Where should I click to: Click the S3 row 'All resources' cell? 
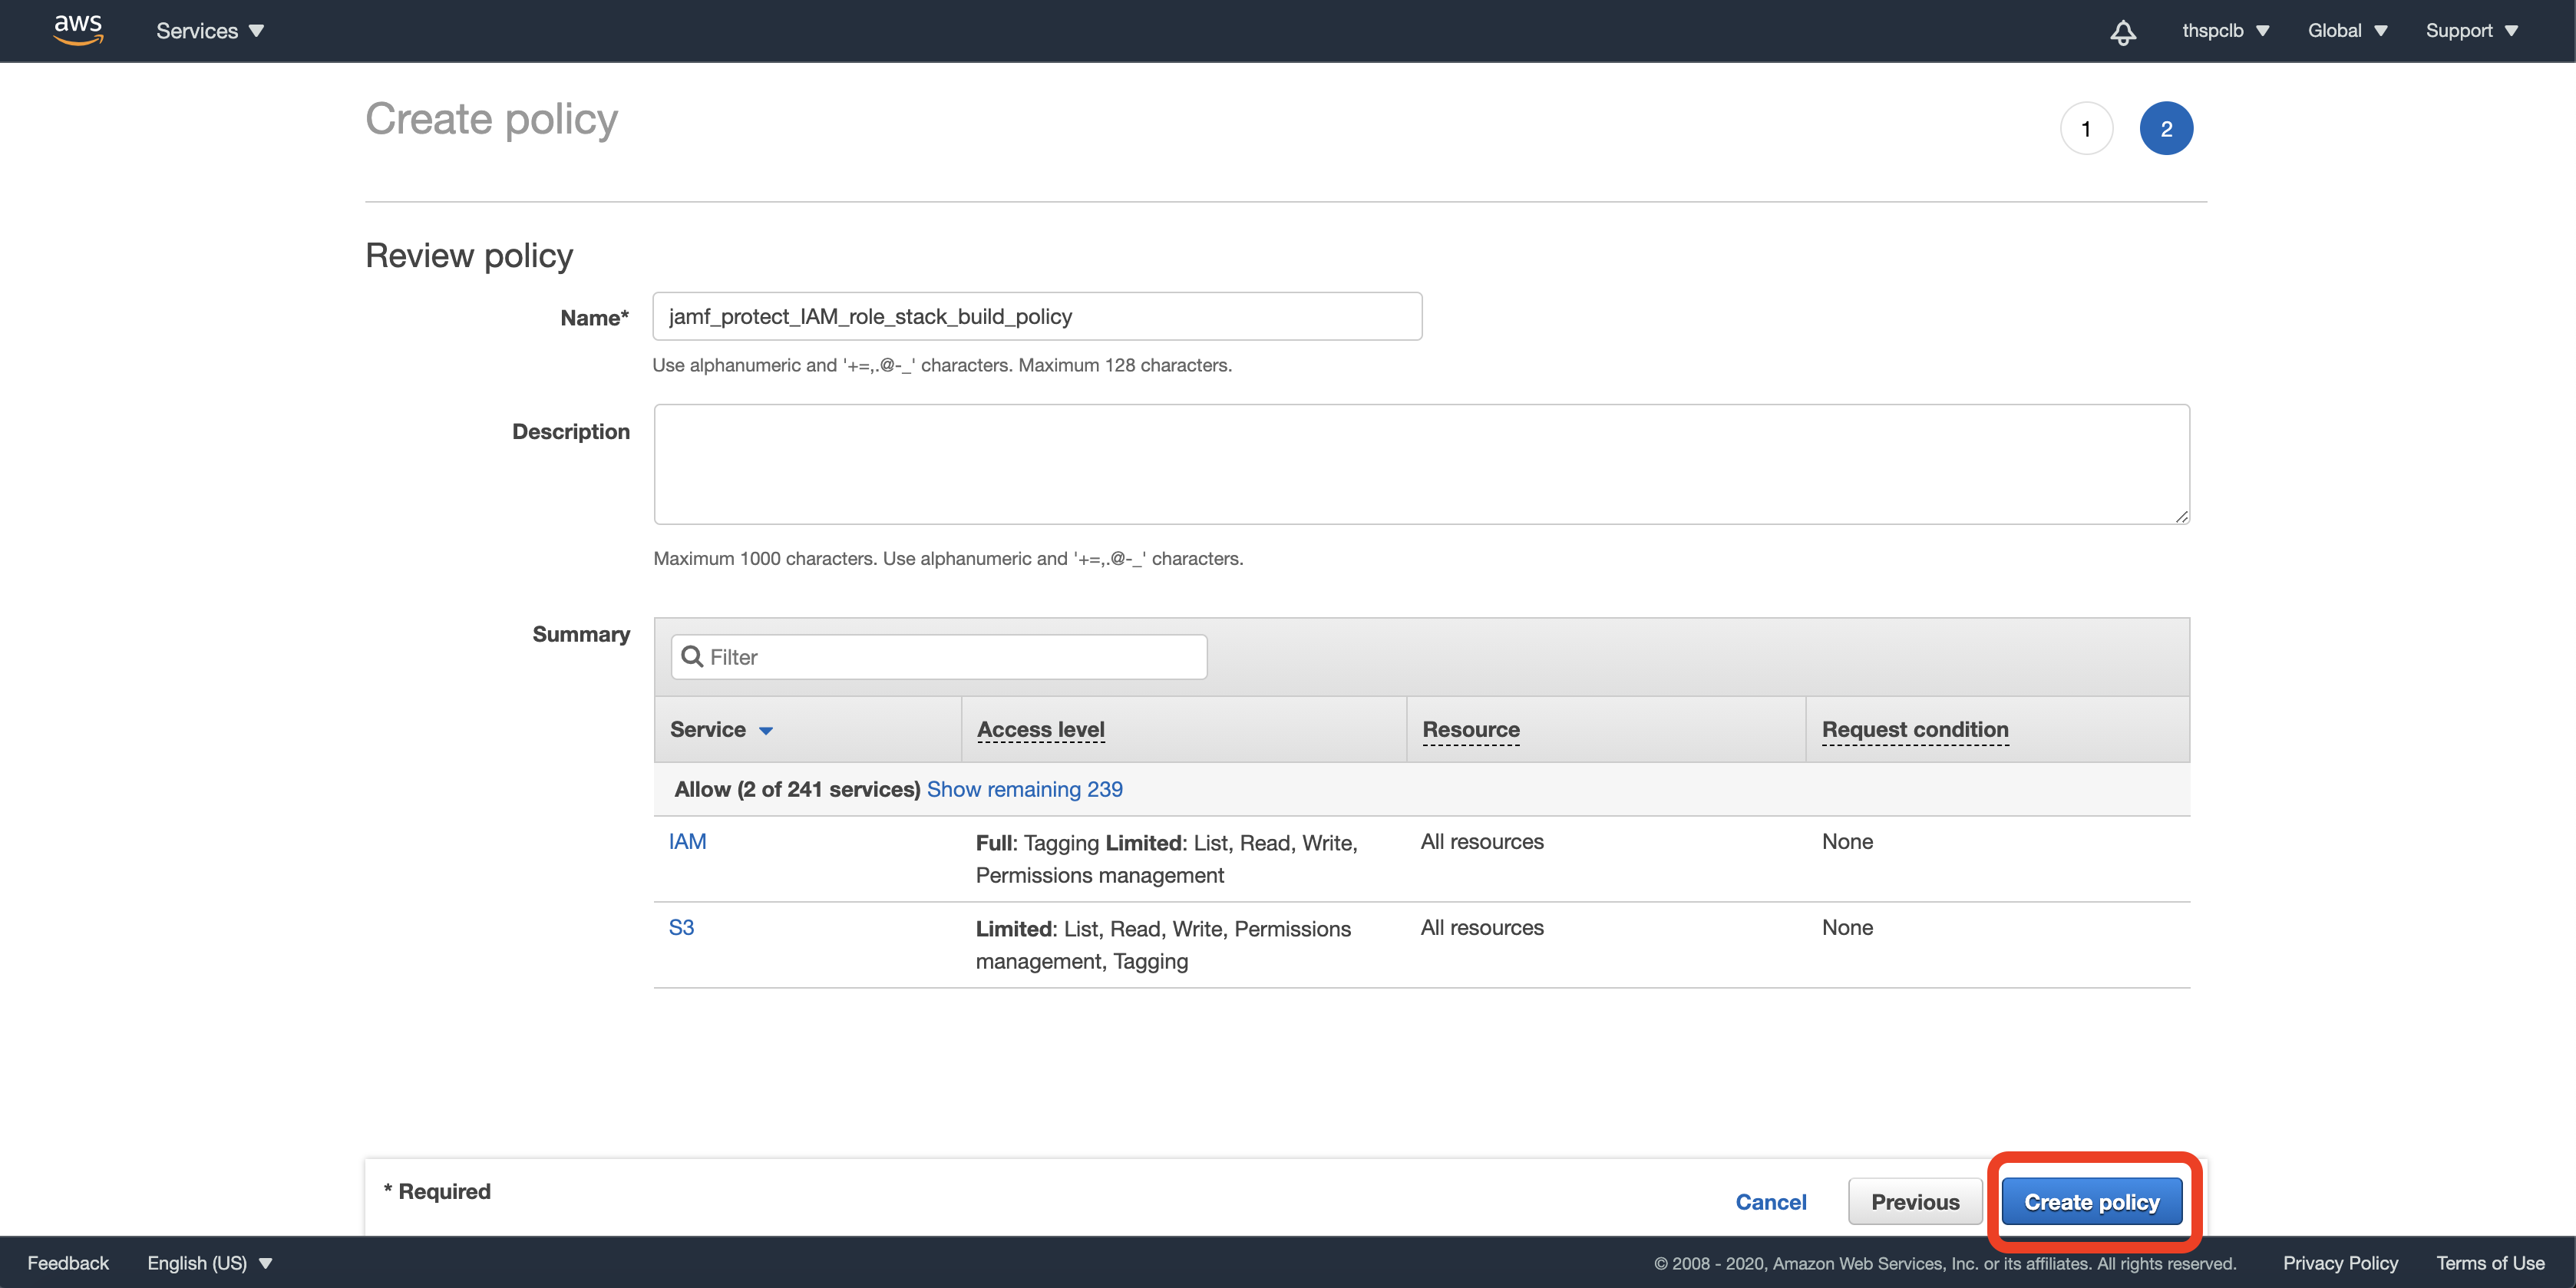point(1482,927)
